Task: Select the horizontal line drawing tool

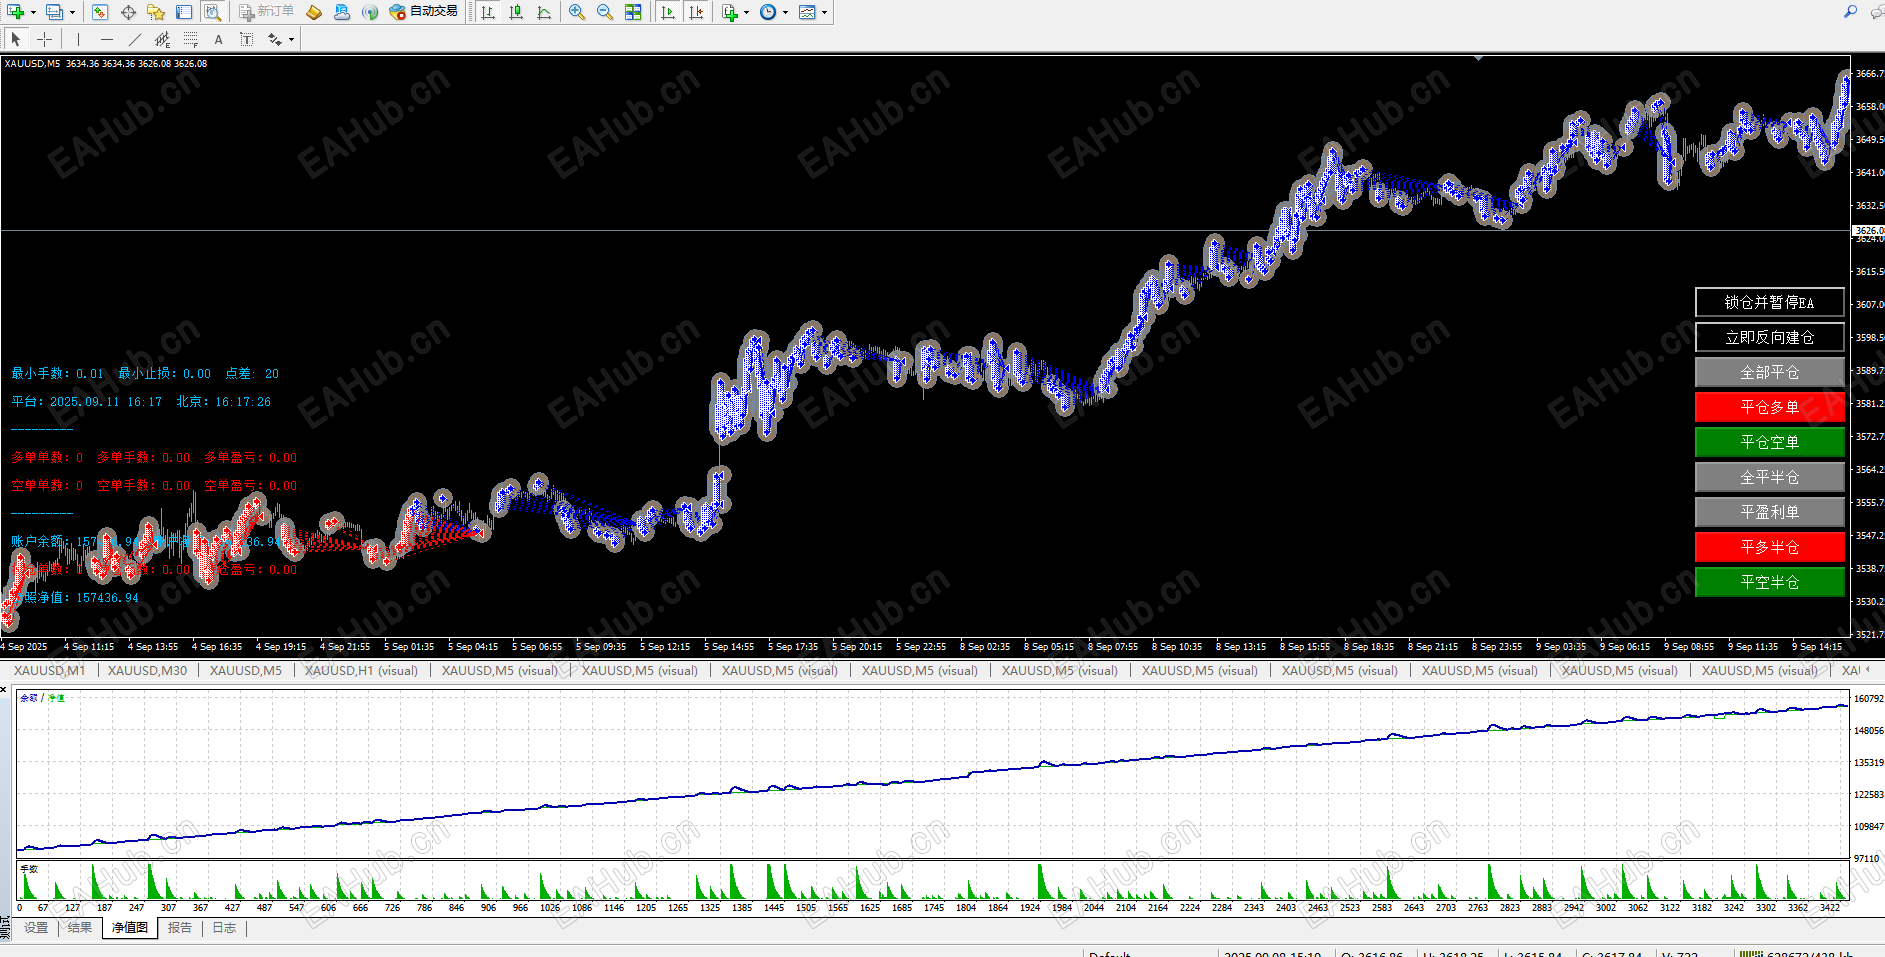Action: 106,39
